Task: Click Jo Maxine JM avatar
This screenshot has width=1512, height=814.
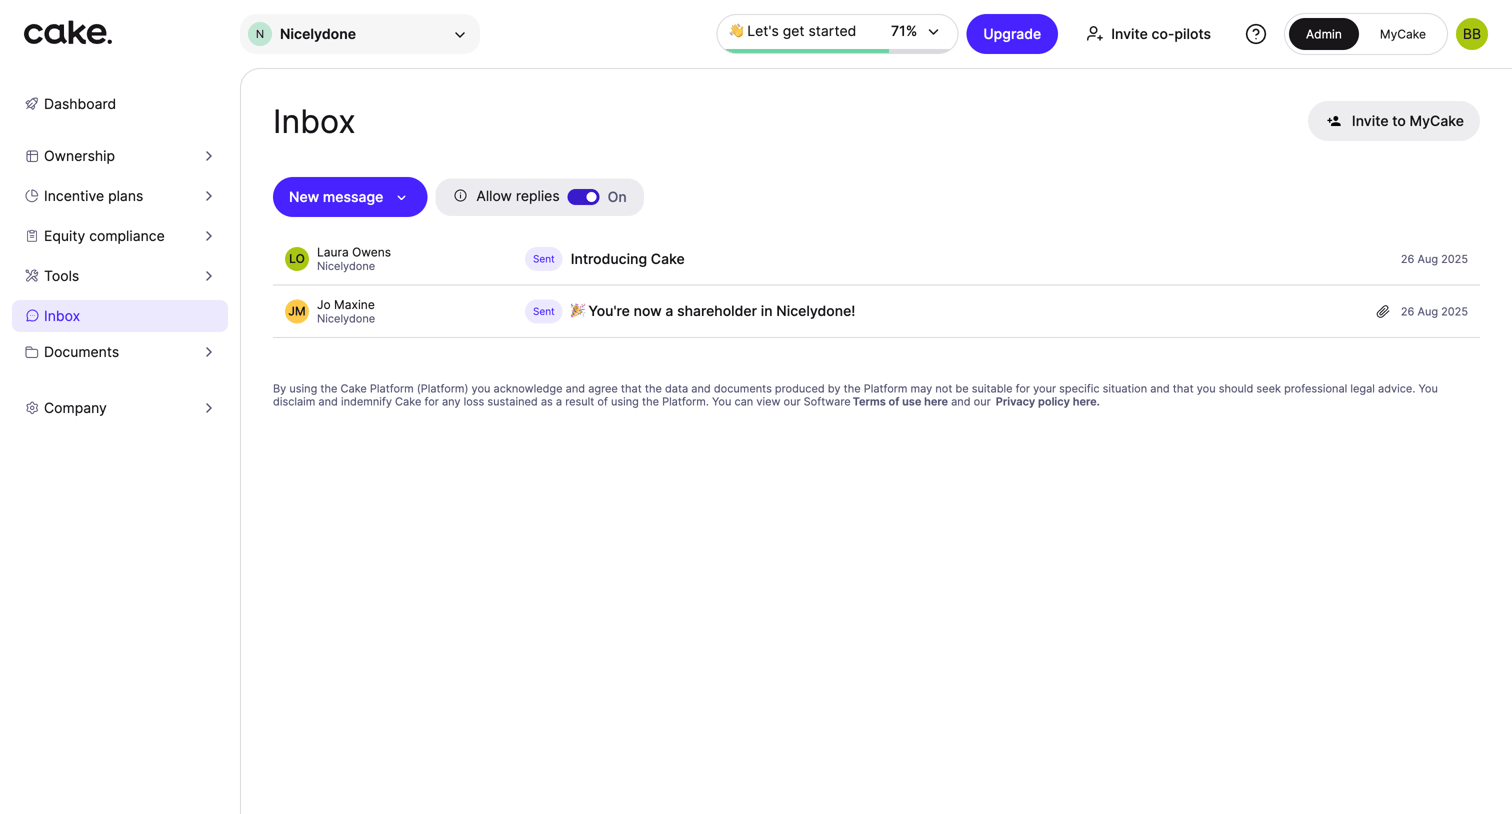Action: tap(297, 311)
